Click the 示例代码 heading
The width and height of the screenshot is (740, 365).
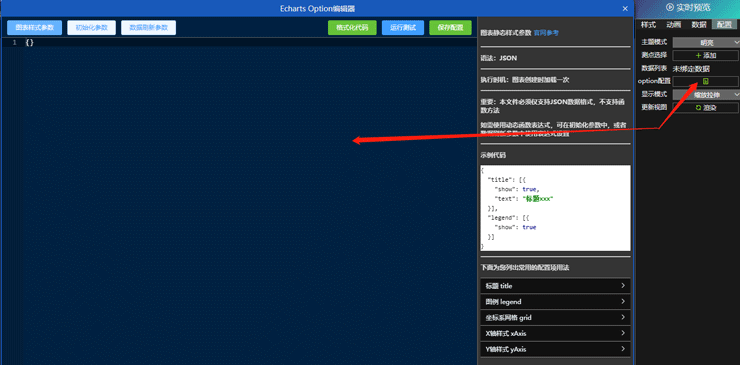point(493,155)
